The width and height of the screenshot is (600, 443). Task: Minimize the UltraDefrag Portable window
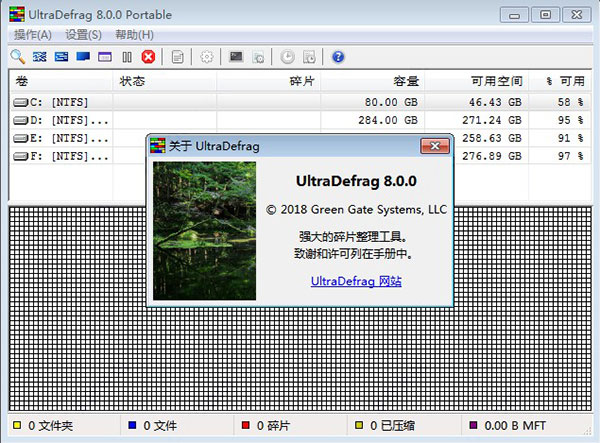pyautogui.click(x=514, y=15)
